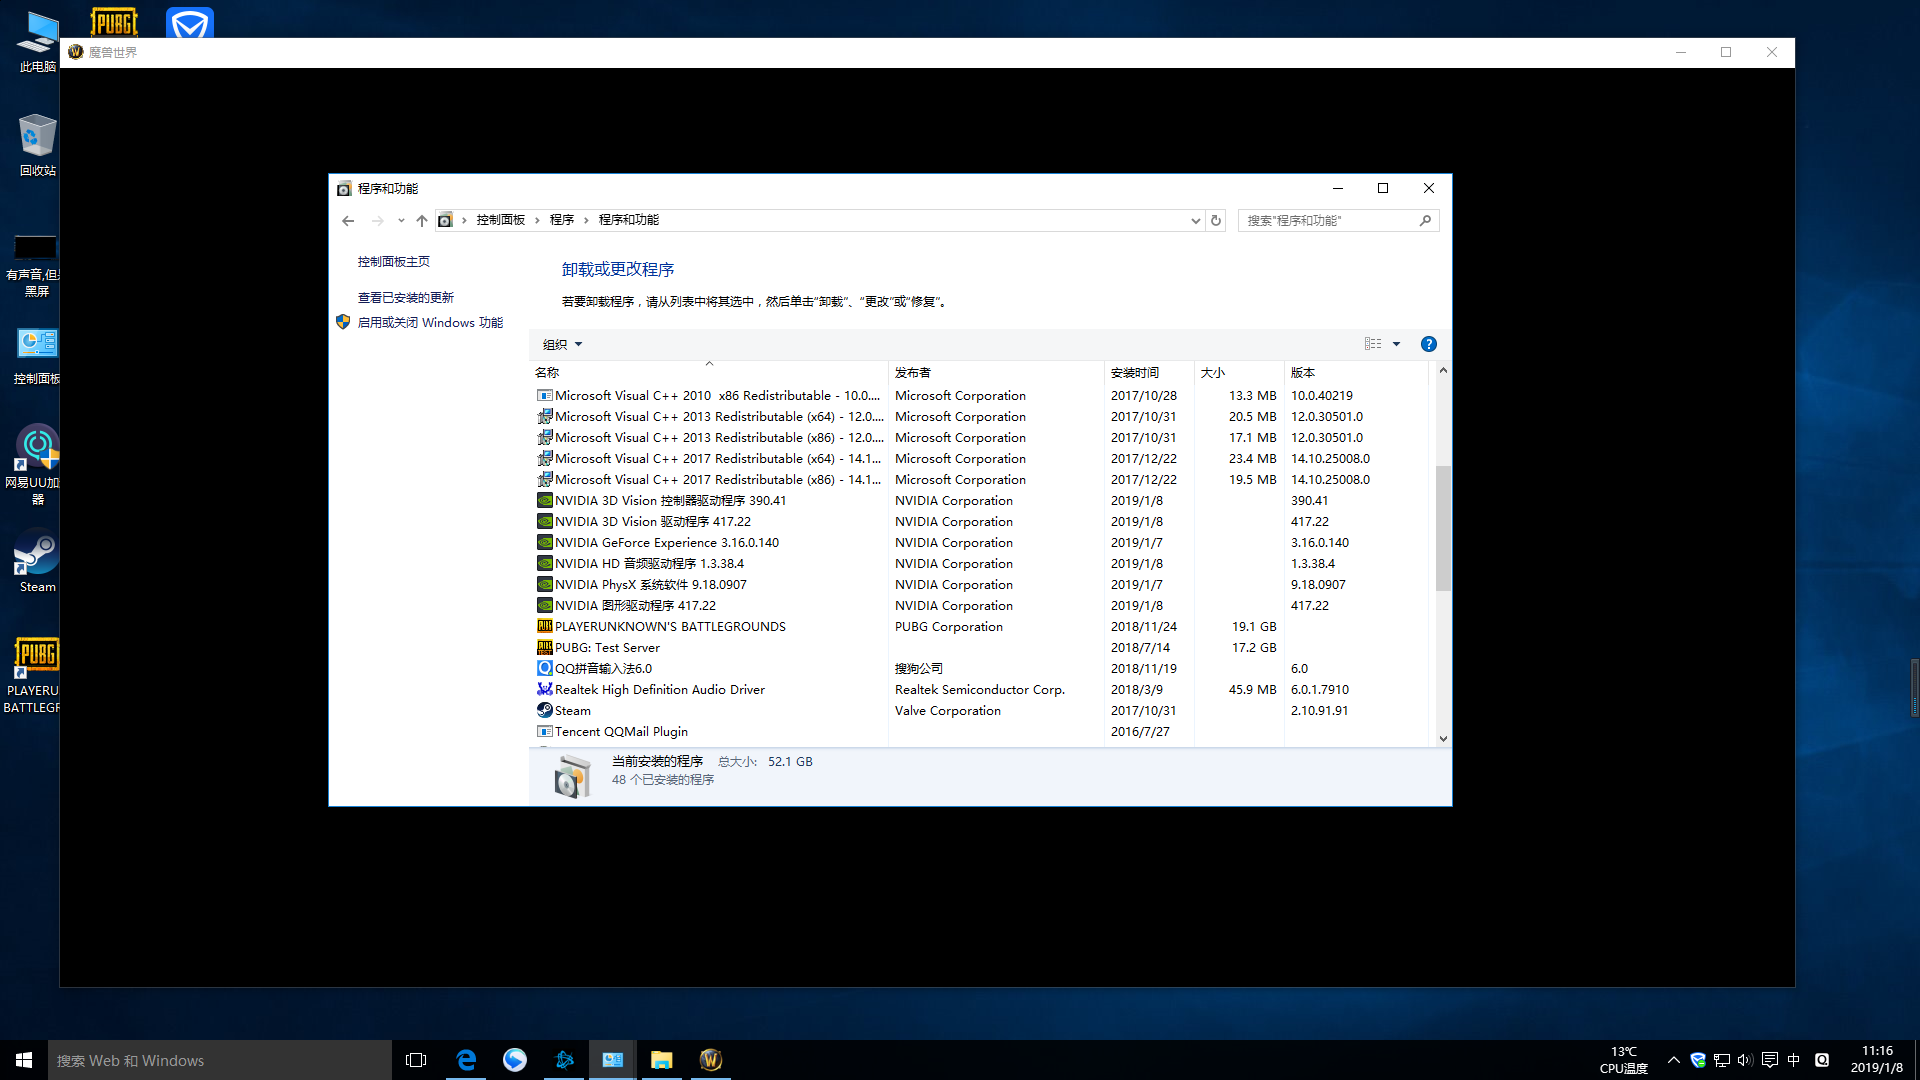Select the 此电脑 desktop icon

coord(37,42)
